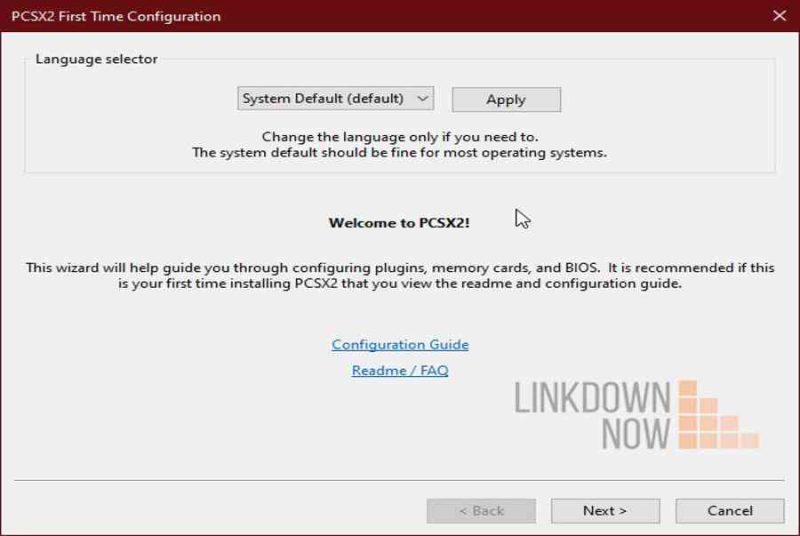Click the PCSX2 First Time Configuration title text
Screen dimensions: 800x536
[x=116, y=16]
